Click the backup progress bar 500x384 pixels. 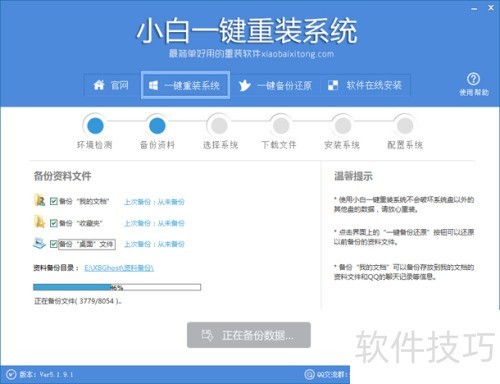[x=117, y=287]
